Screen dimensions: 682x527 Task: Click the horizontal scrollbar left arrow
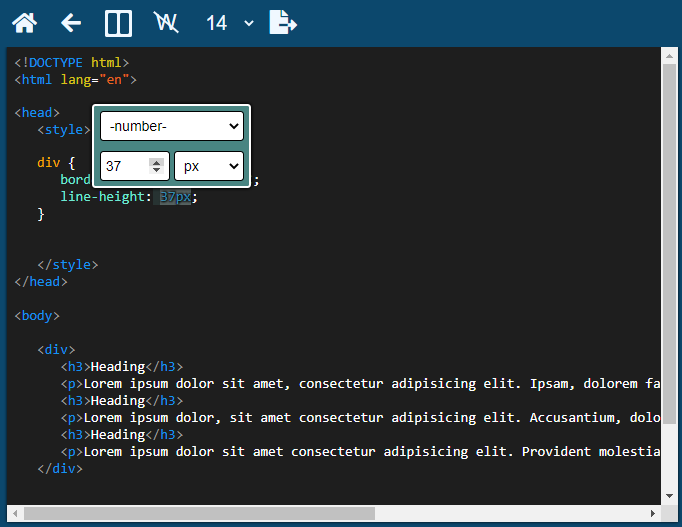pyautogui.click(x=15, y=513)
